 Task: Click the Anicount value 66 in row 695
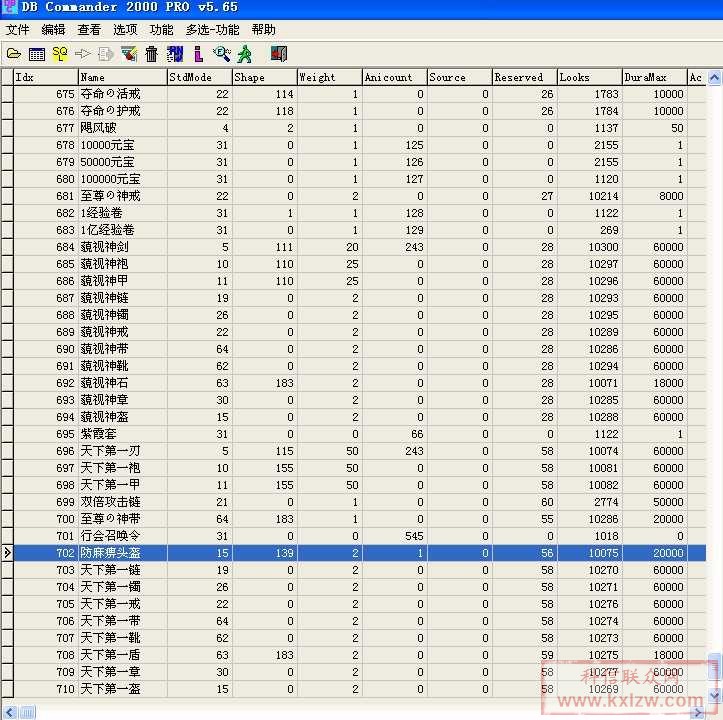[x=395, y=434]
